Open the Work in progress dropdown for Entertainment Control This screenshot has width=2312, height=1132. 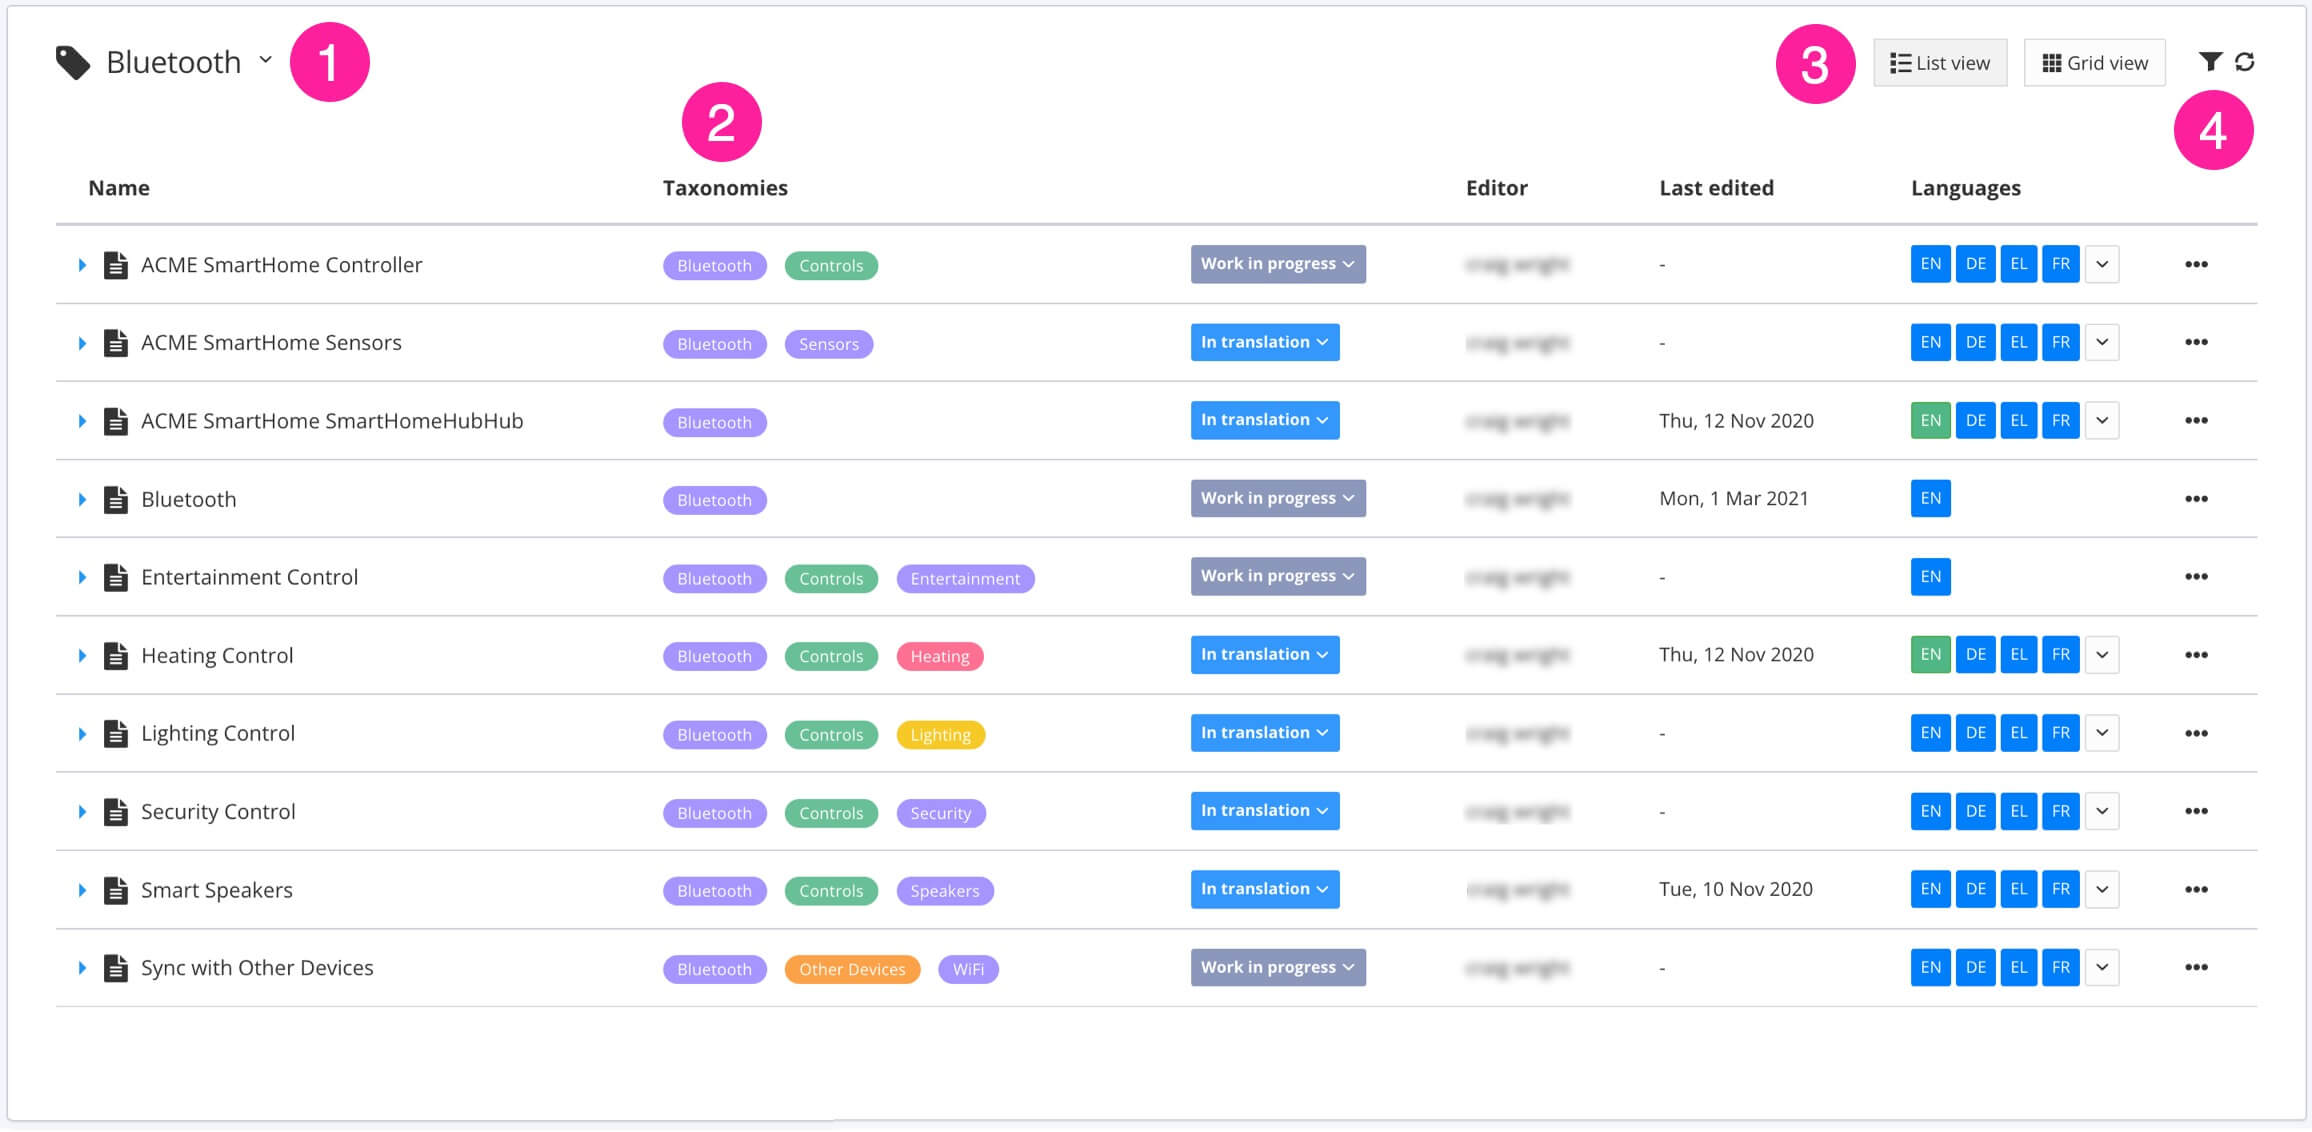[1277, 576]
